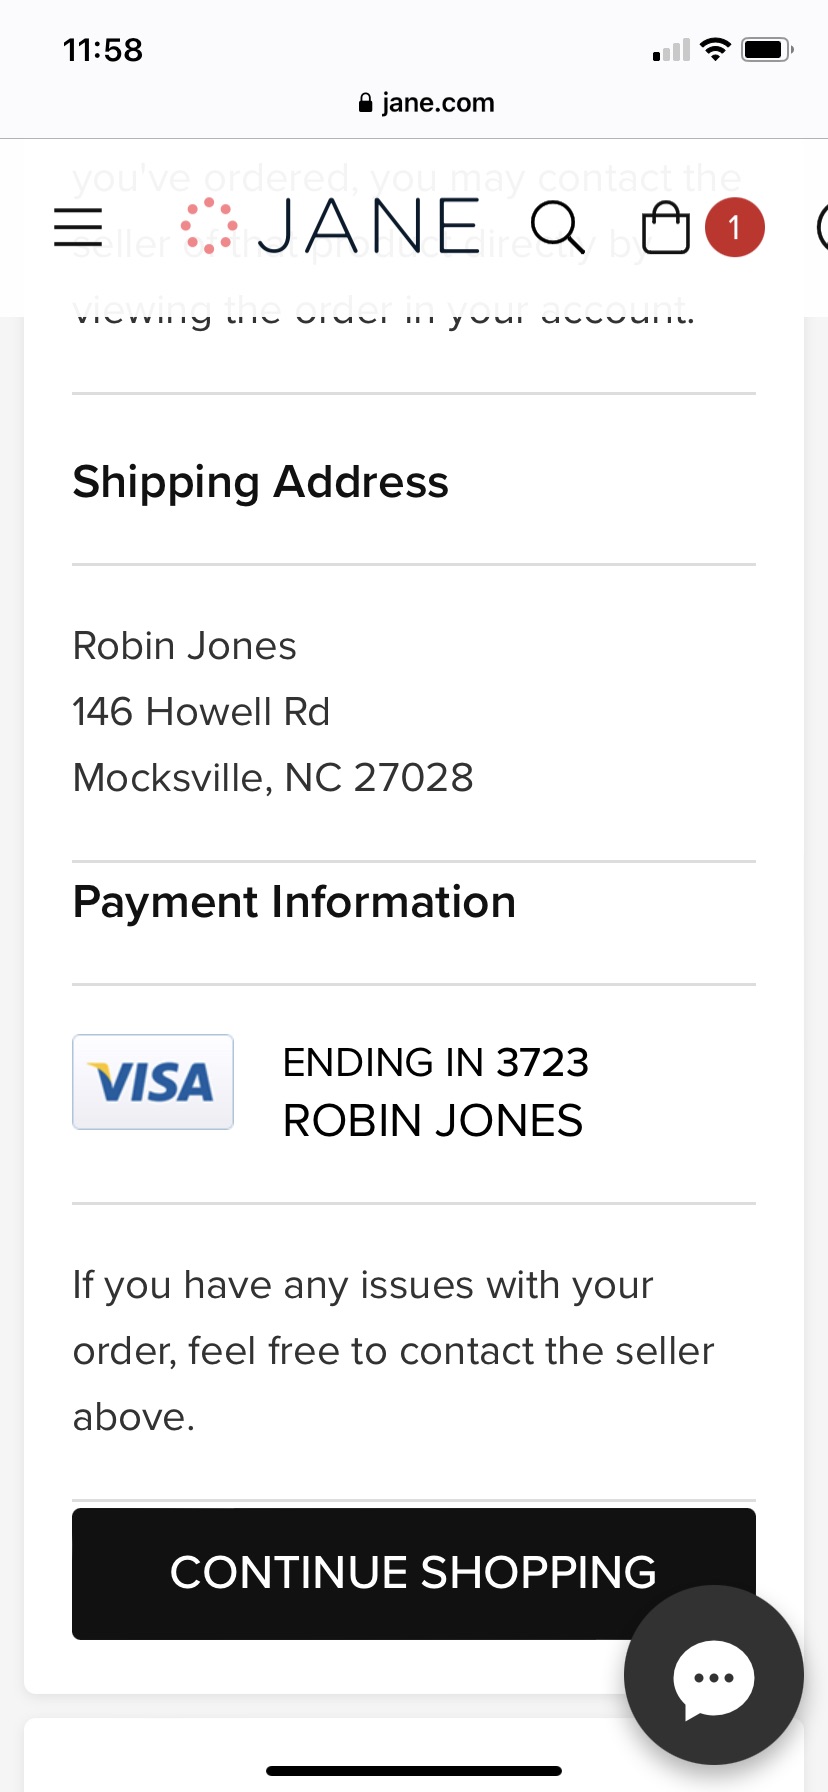Tap the Mocksville, NC 27028 line

pyautogui.click(x=273, y=778)
